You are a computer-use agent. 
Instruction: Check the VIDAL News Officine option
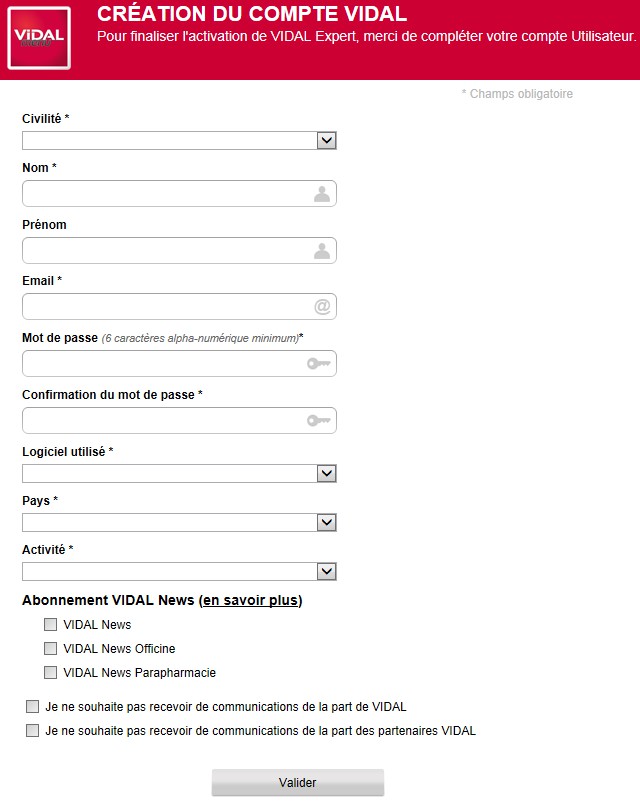click(x=51, y=649)
